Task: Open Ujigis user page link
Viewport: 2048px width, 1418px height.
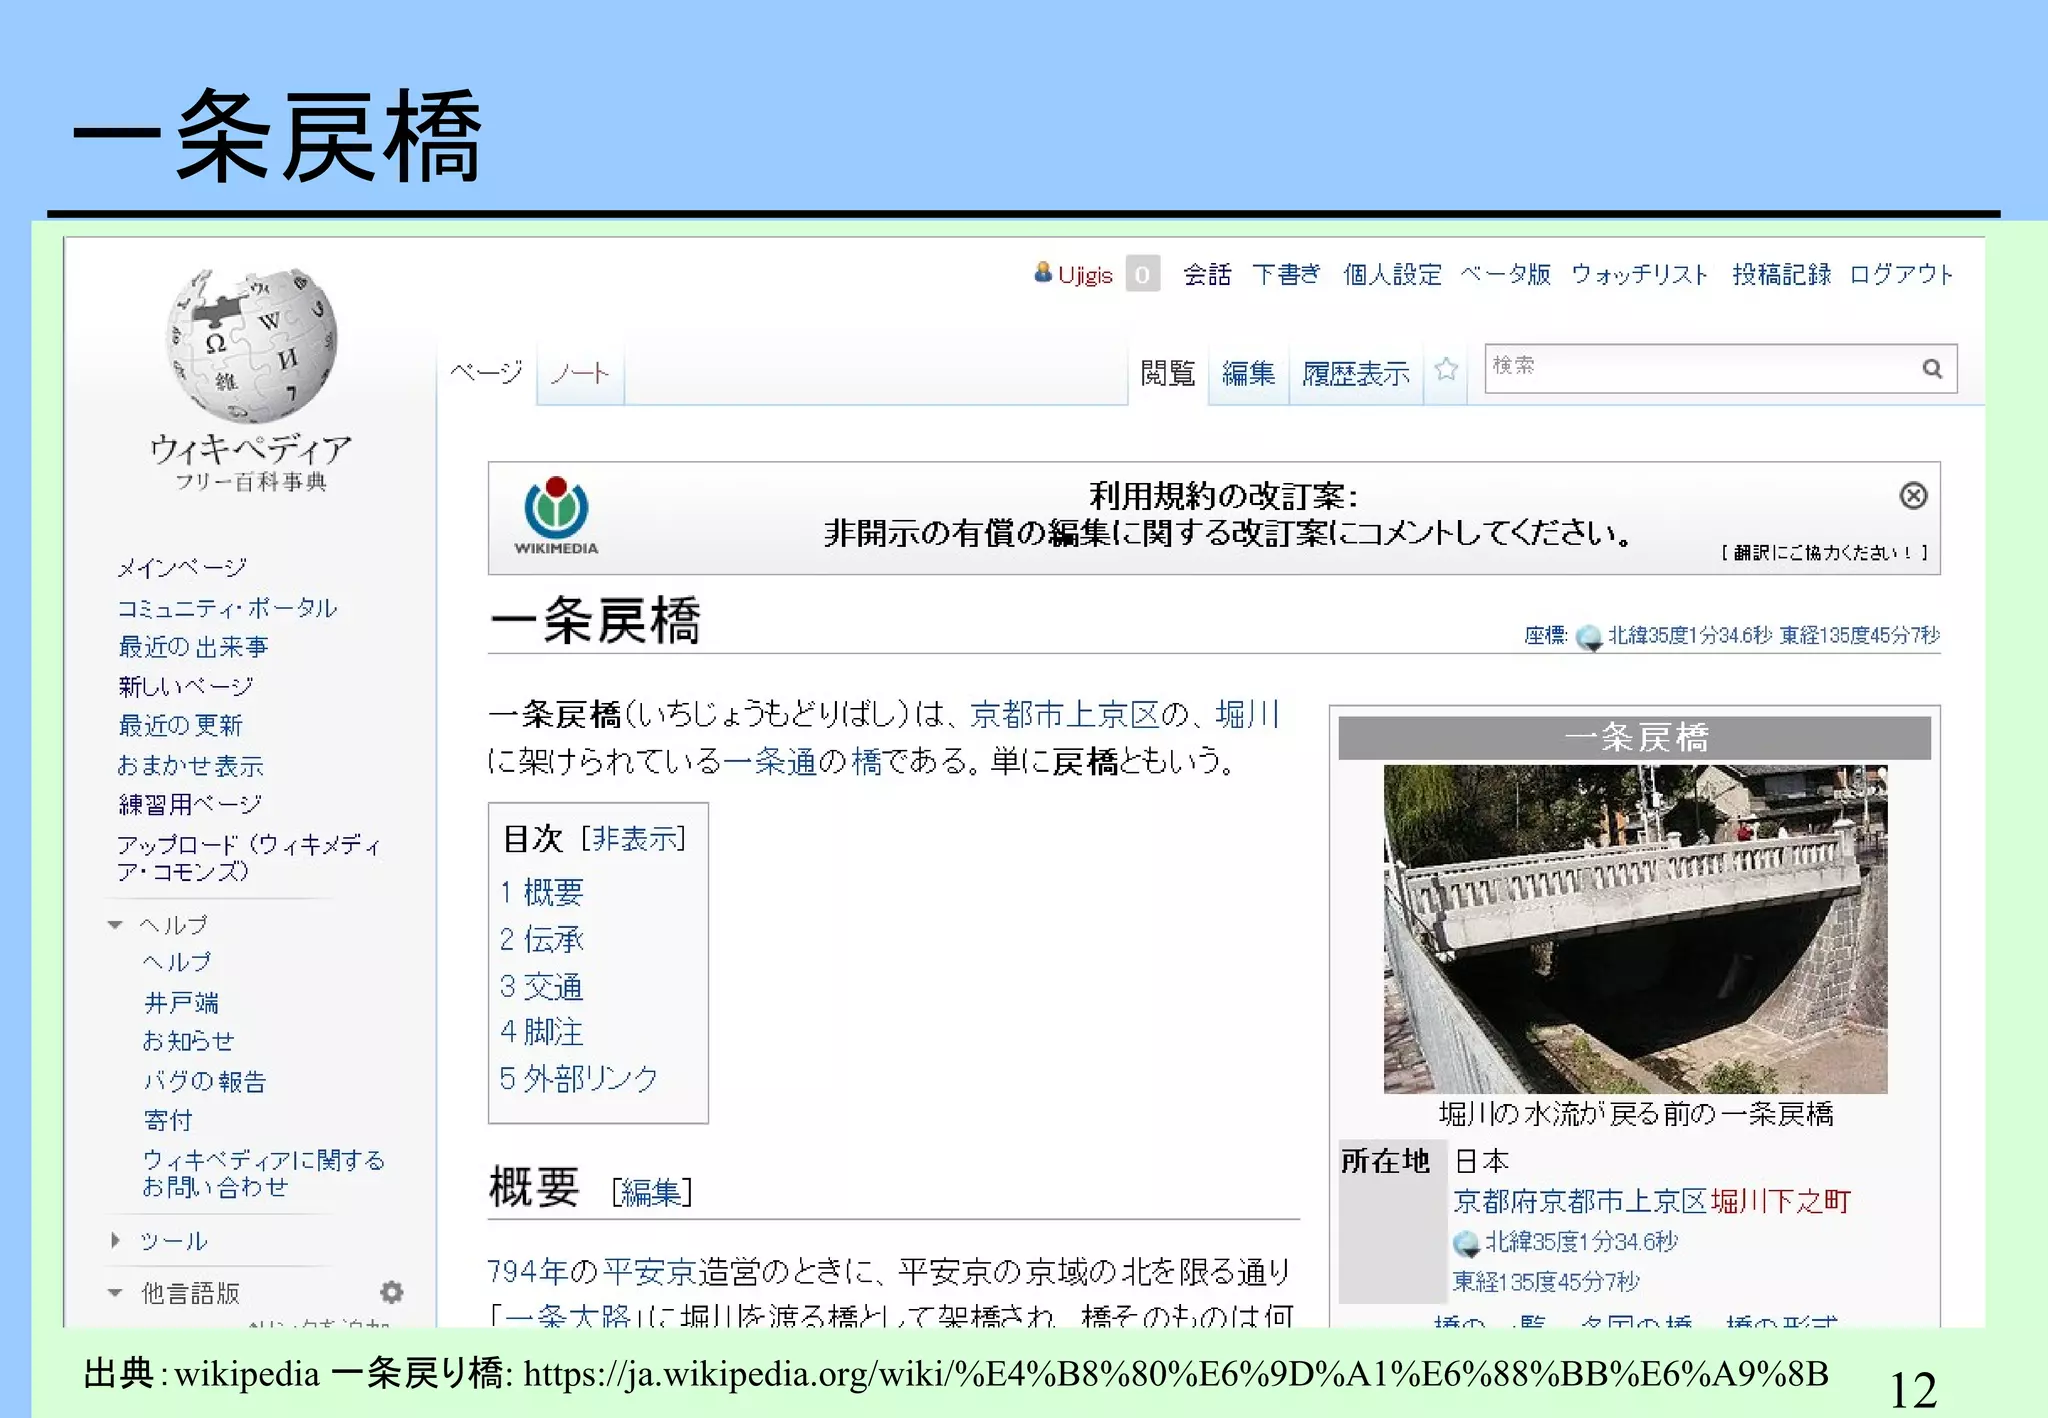Action: point(1085,275)
